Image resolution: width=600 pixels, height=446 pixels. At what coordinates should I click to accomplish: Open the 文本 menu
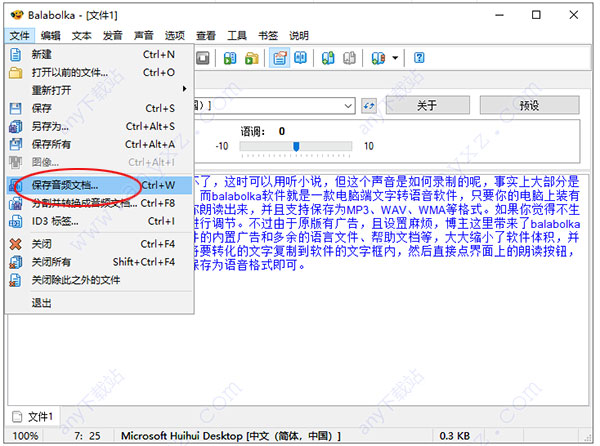pyautogui.click(x=82, y=36)
